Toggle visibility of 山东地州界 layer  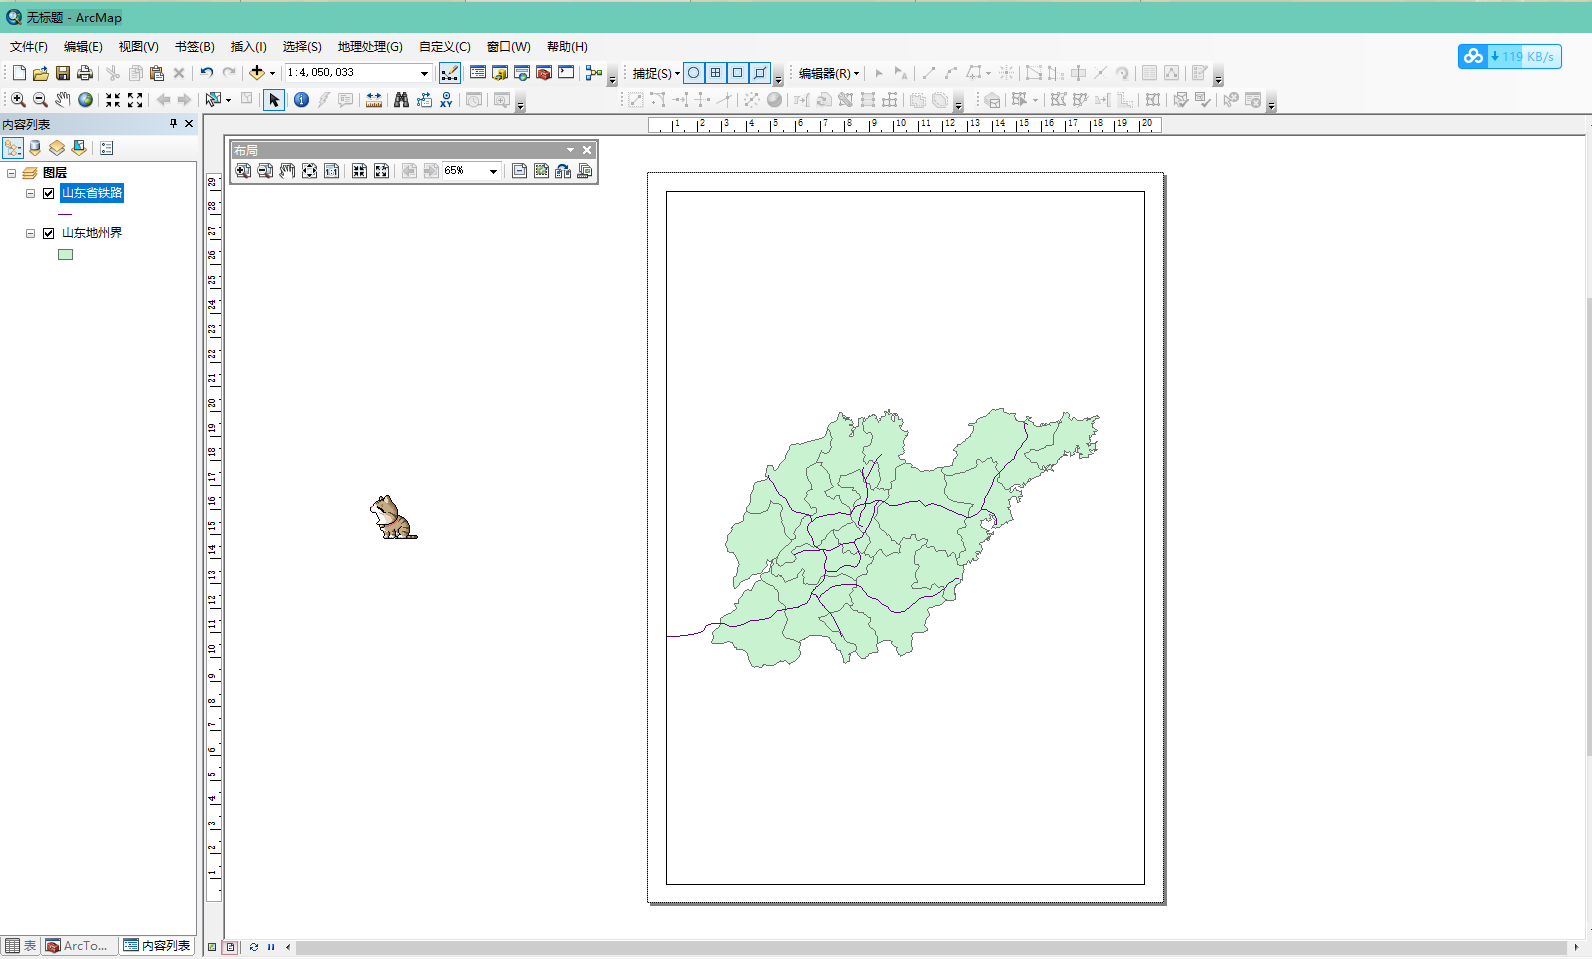pos(48,233)
